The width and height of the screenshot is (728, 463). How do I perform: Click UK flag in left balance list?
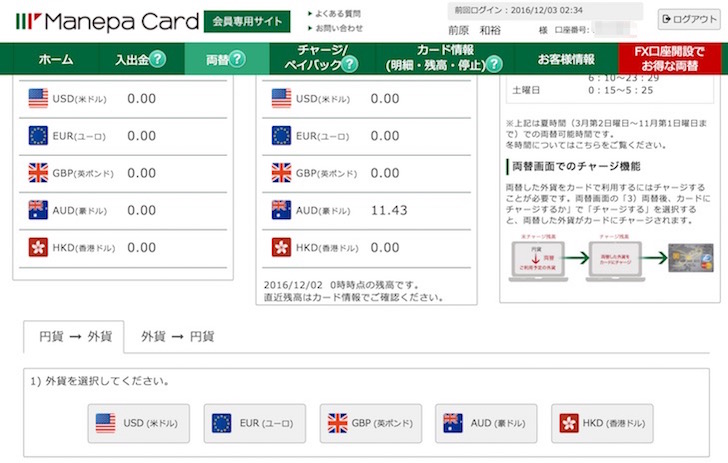pyautogui.click(x=38, y=173)
